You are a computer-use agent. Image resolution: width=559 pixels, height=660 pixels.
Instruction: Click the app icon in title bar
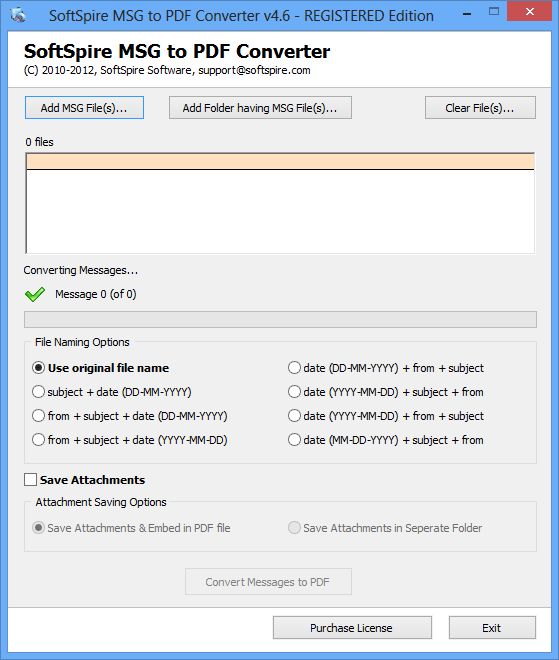tap(18, 16)
